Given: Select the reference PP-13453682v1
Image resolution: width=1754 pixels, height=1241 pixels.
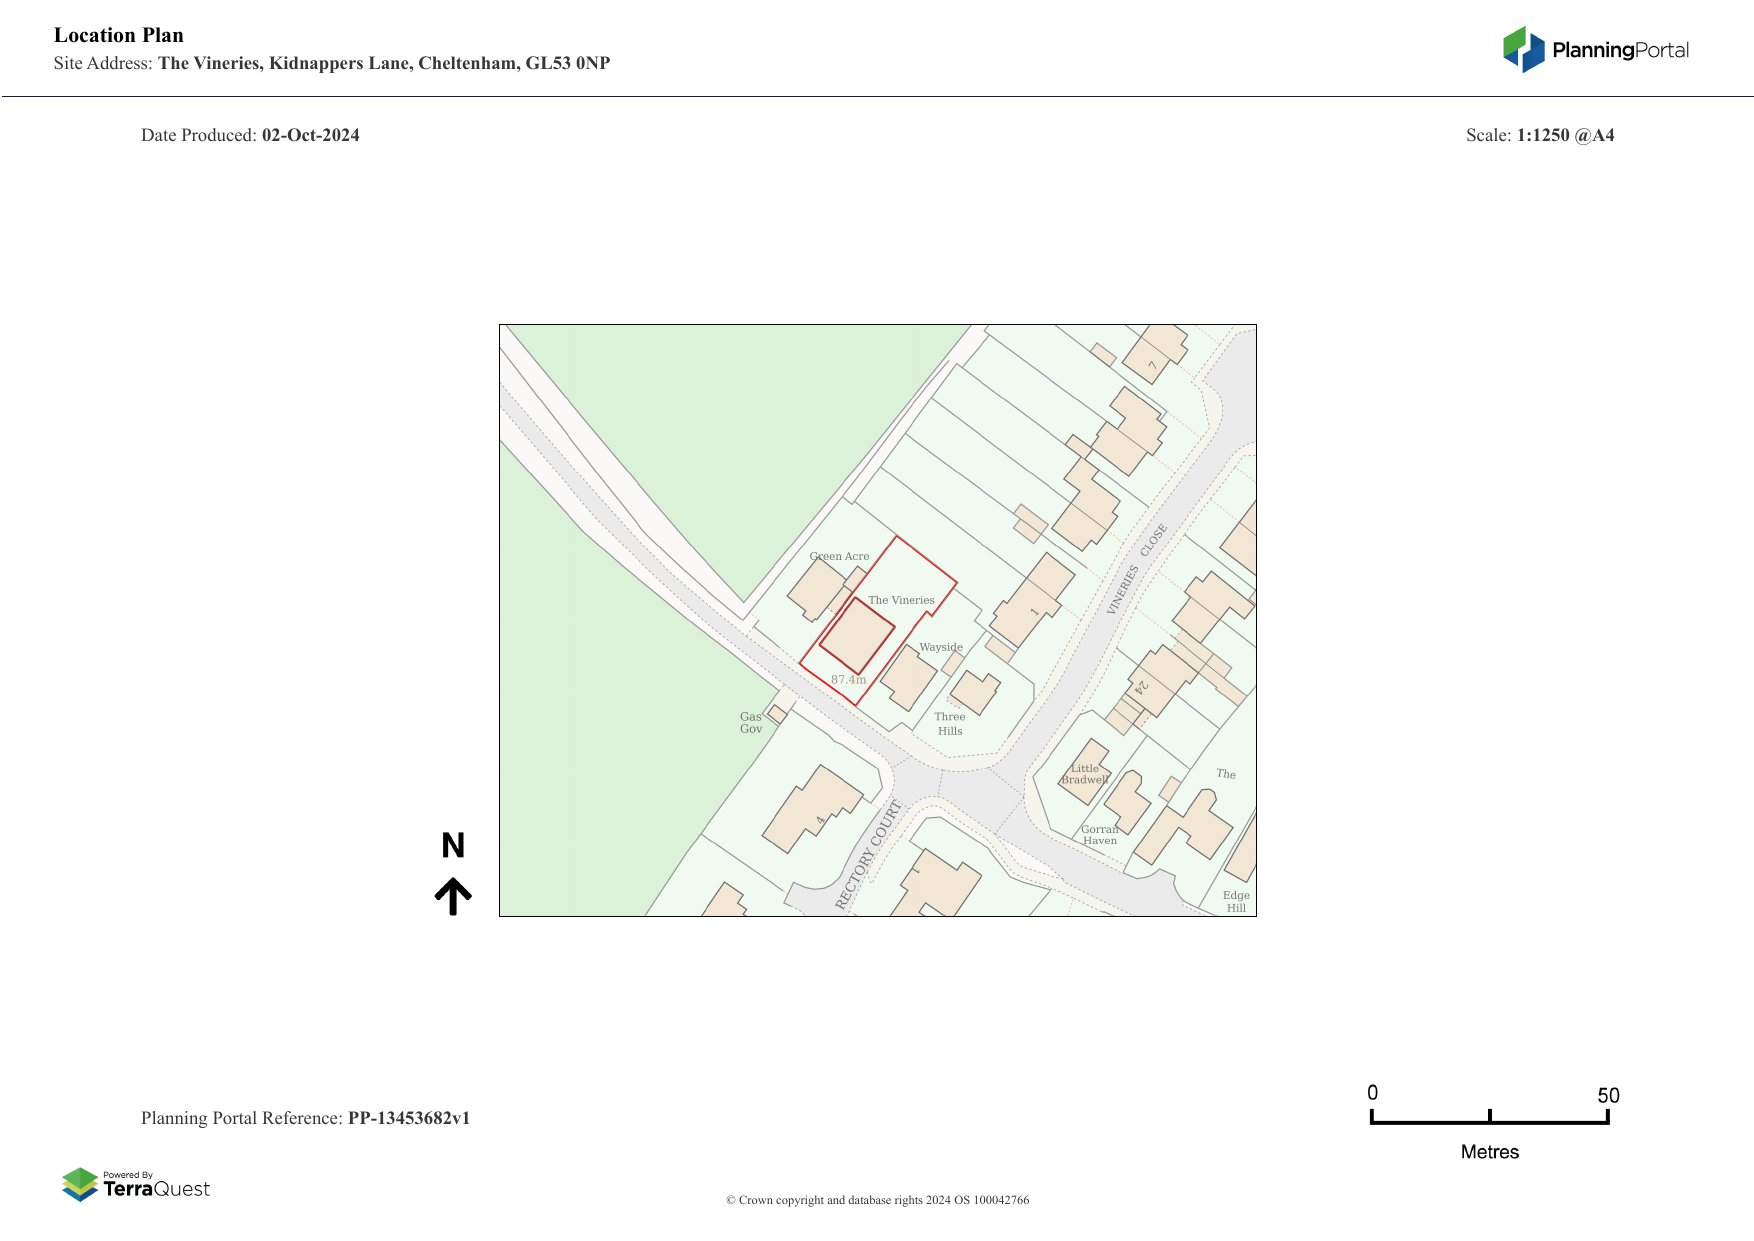Looking at the screenshot, I should [408, 1118].
